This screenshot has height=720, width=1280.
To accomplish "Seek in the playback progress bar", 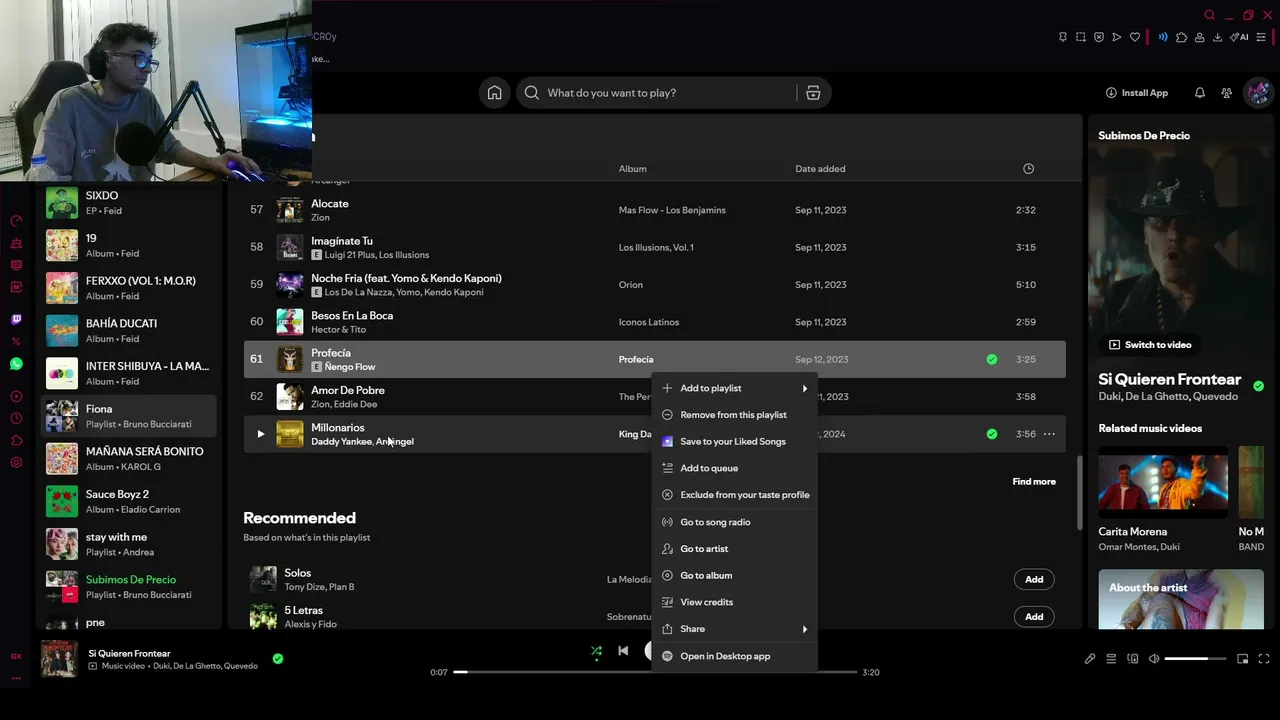I will pyautogui.click(x=655, y=672).
